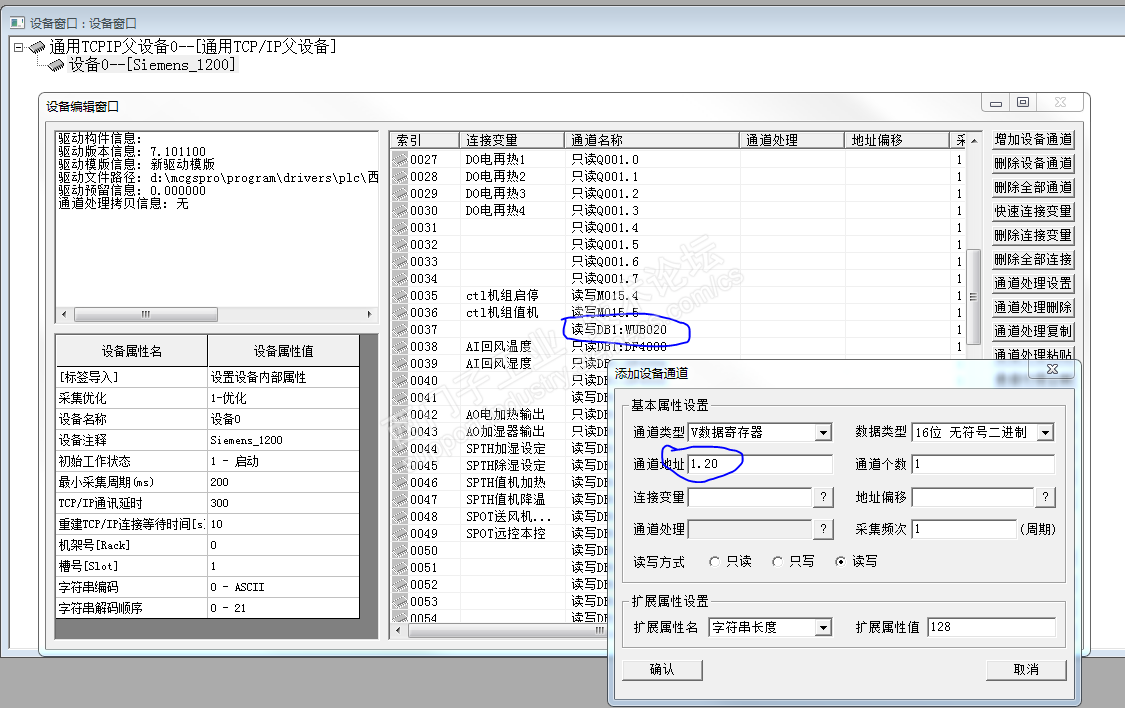
Task: Close the 添加设备通道 dialog
Action: pyautogui.click(x=1053, y=369)
